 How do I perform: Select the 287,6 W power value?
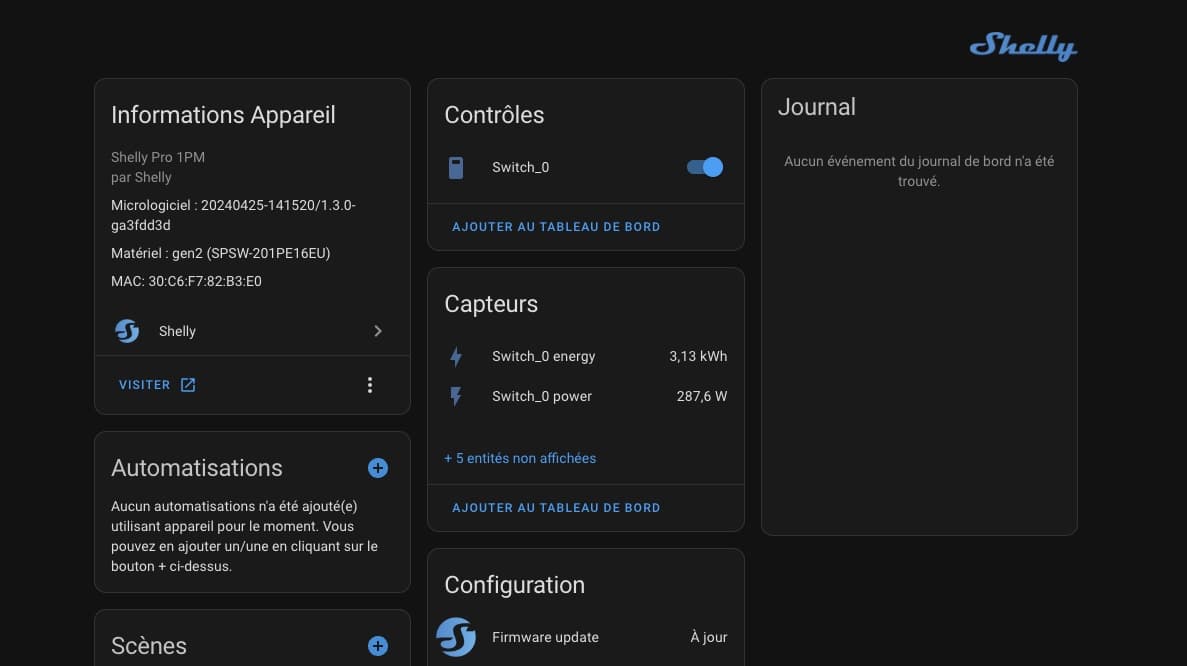coord(702,396)
